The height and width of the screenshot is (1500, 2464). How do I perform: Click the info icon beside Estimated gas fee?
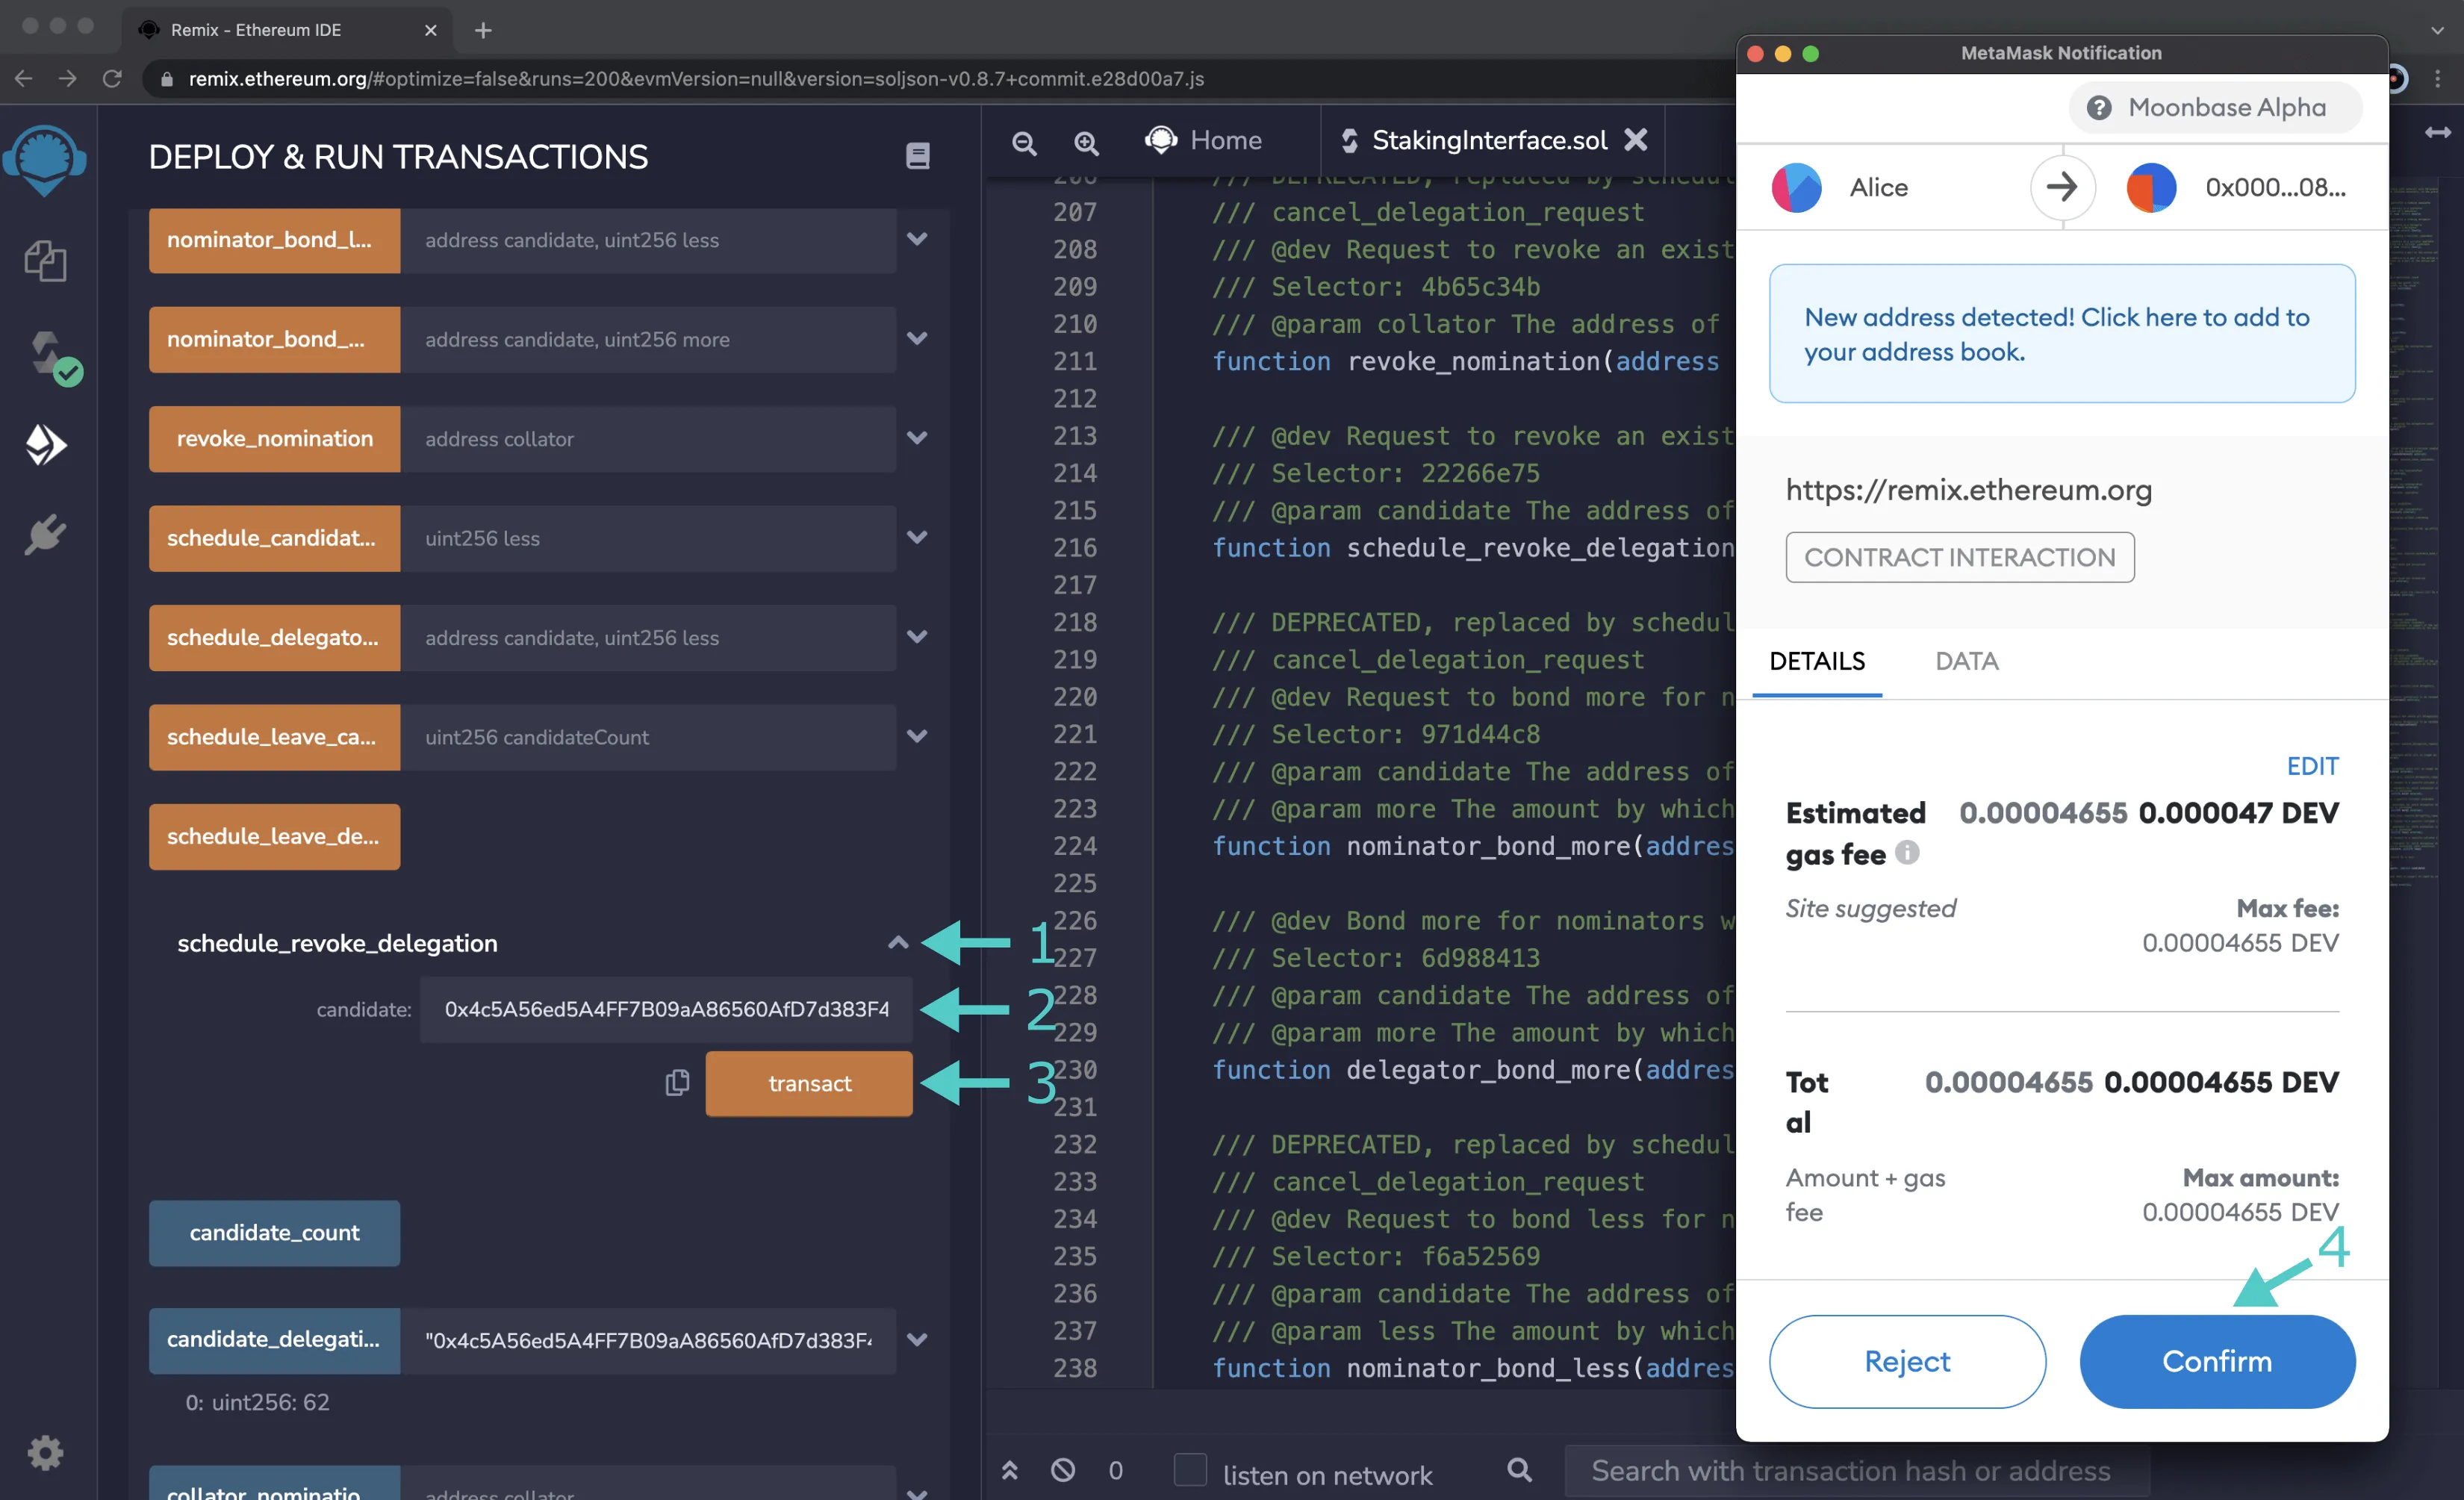1907,852
